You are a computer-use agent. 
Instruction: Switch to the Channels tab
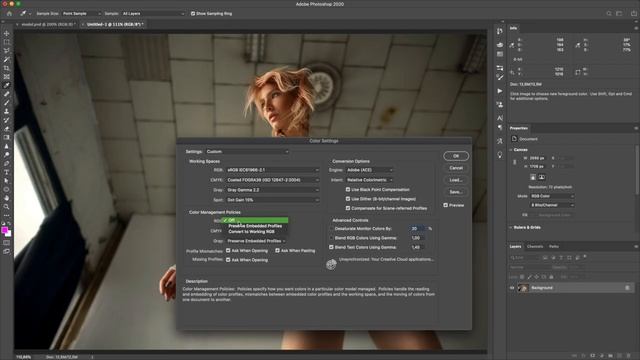pos(535,247)
